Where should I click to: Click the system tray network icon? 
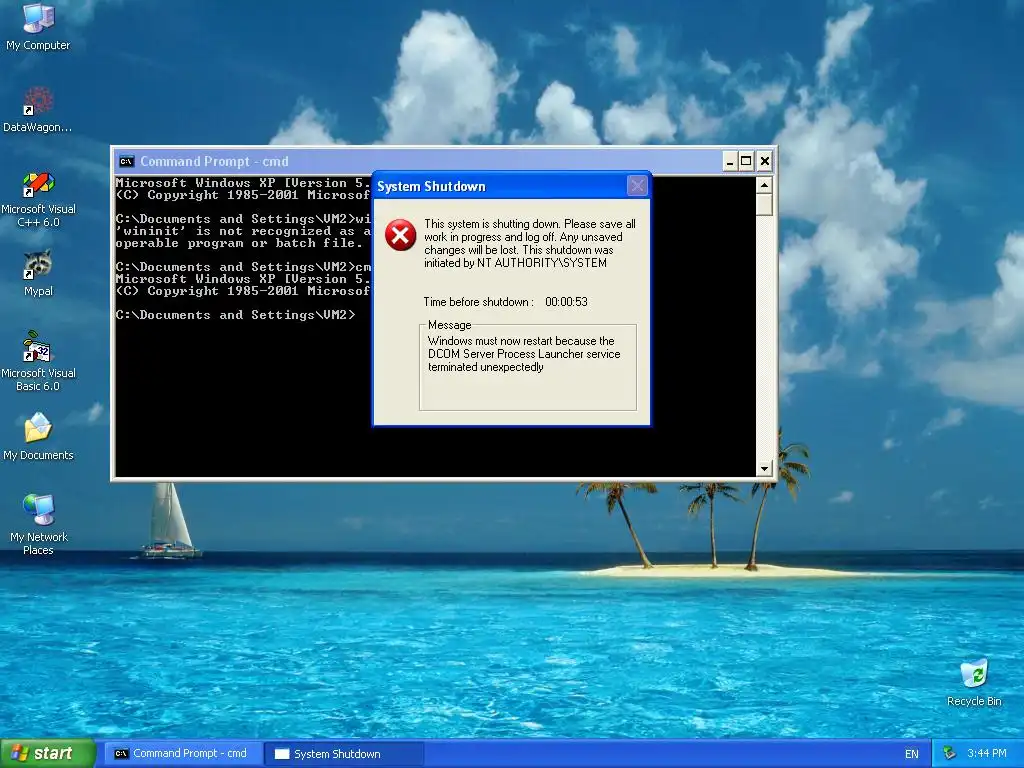(950, 754)
